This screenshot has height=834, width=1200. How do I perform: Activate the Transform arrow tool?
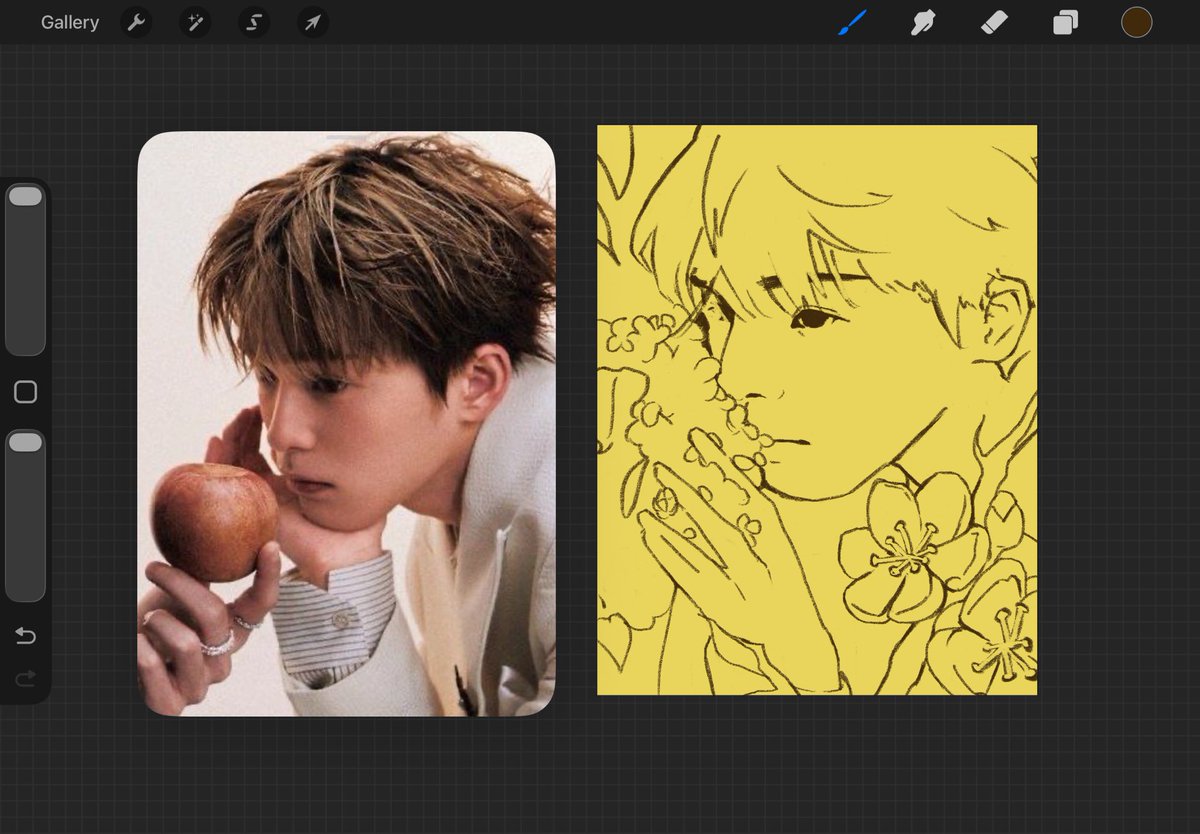[313, 22]
